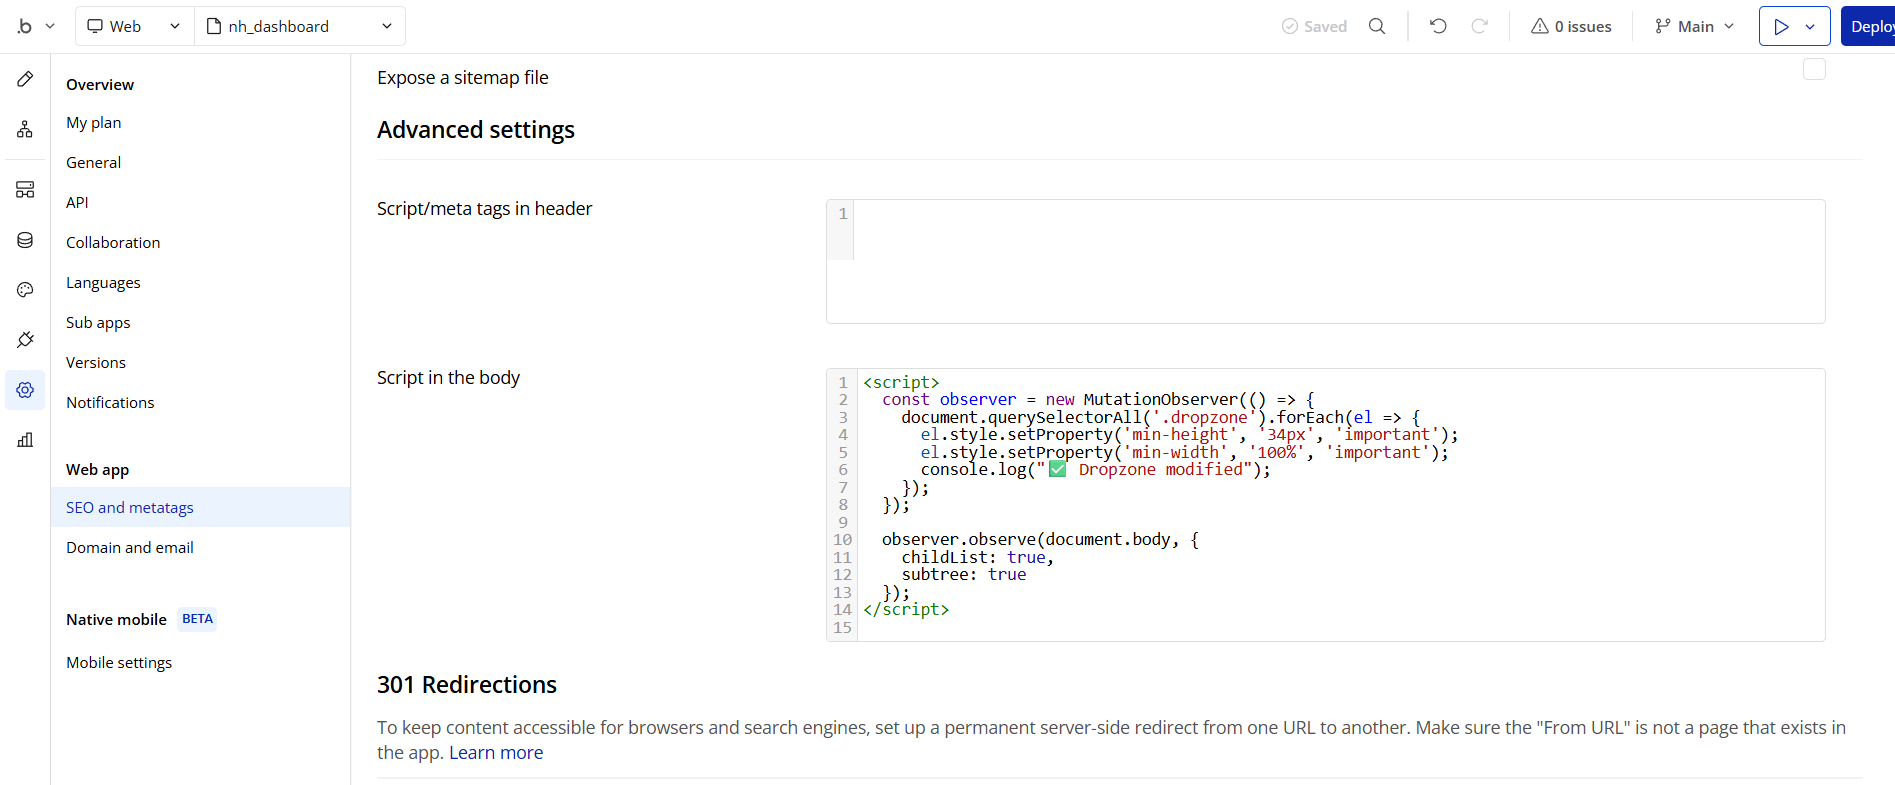Expand the preview options chevron

tap(1811, 26)
